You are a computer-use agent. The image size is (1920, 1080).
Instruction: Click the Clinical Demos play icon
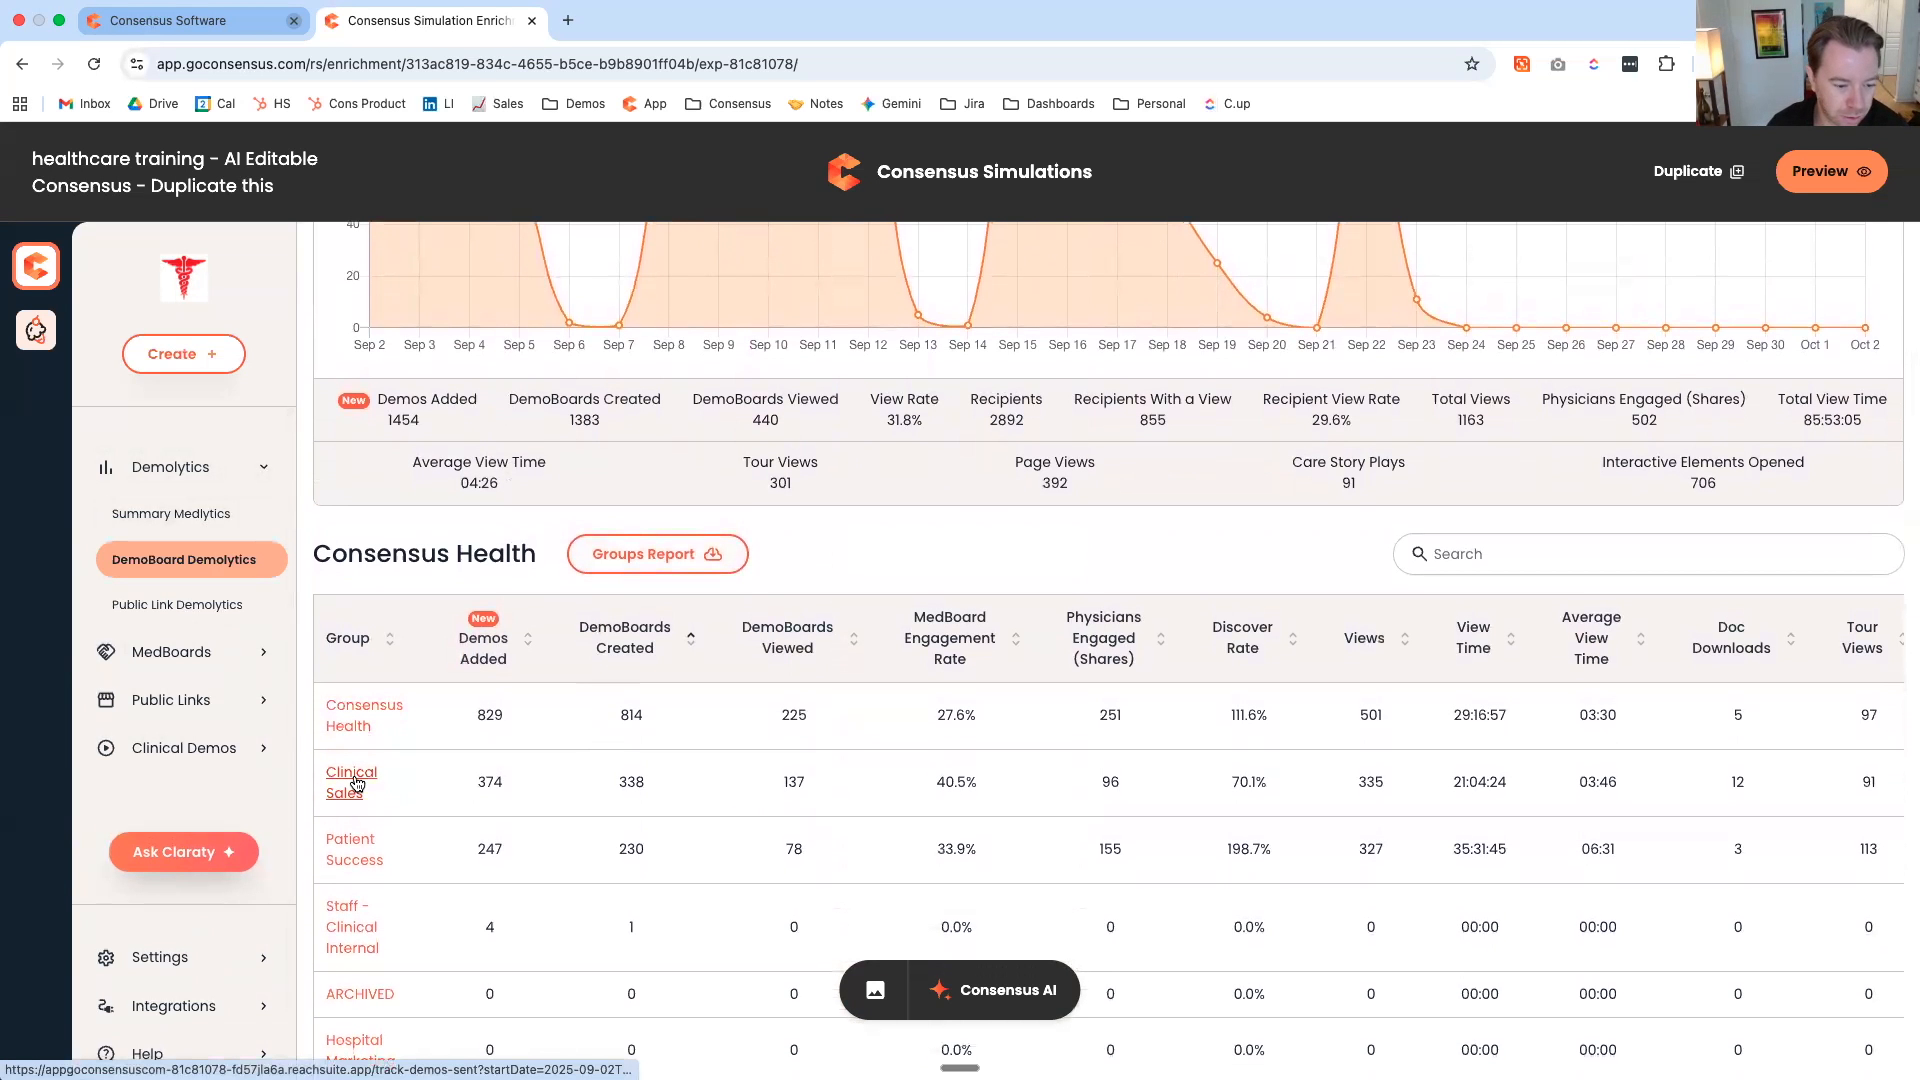coord(106,748)
